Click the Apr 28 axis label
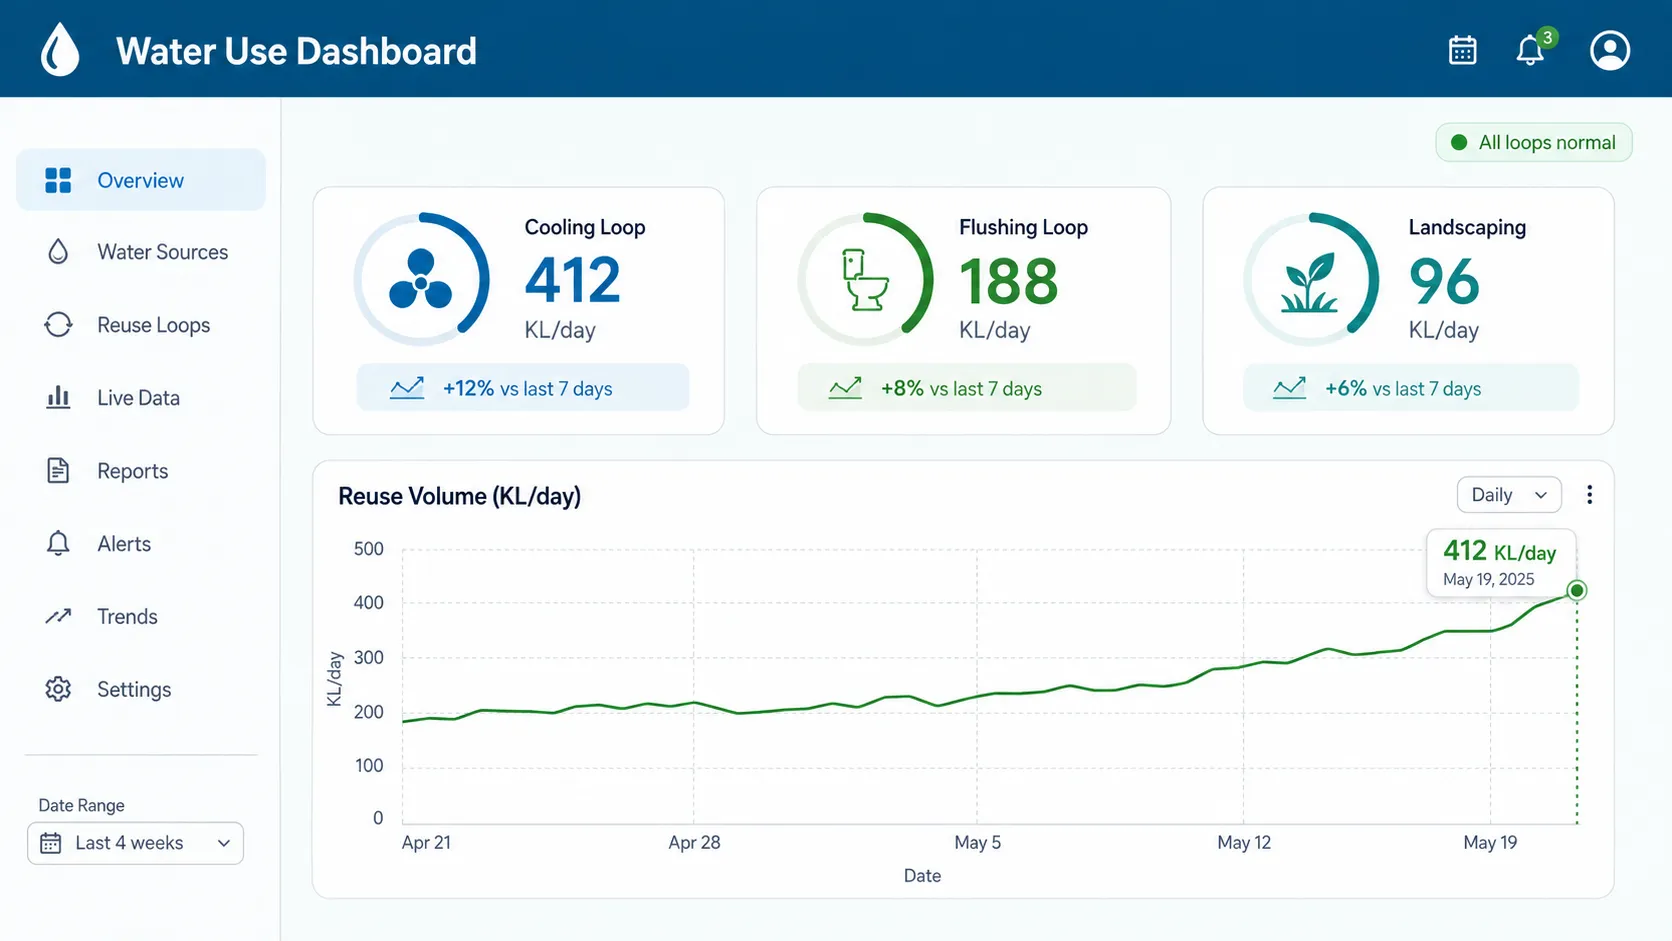Image resolution: width=1672 pixels, height=941 pixels. (x=694, y=842)
